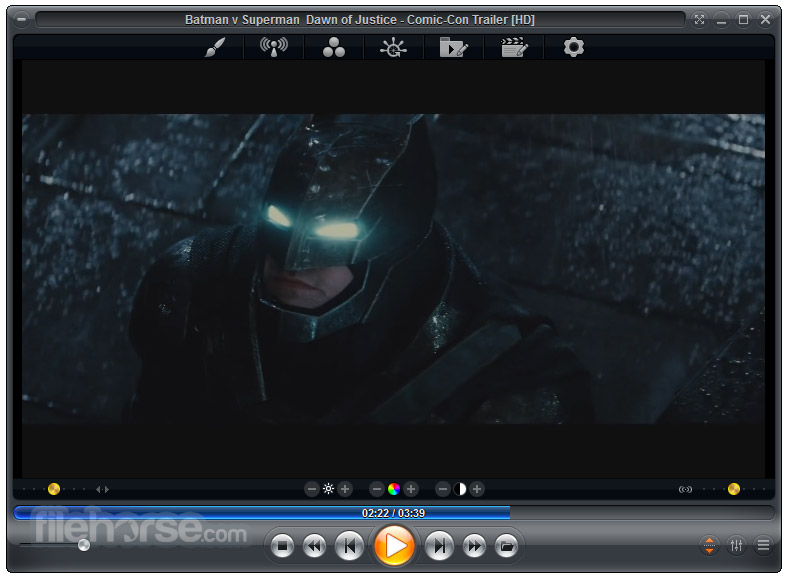787x578 pixels.
Task: Reset saturation via color wheel icon
Action: [394, 489]
